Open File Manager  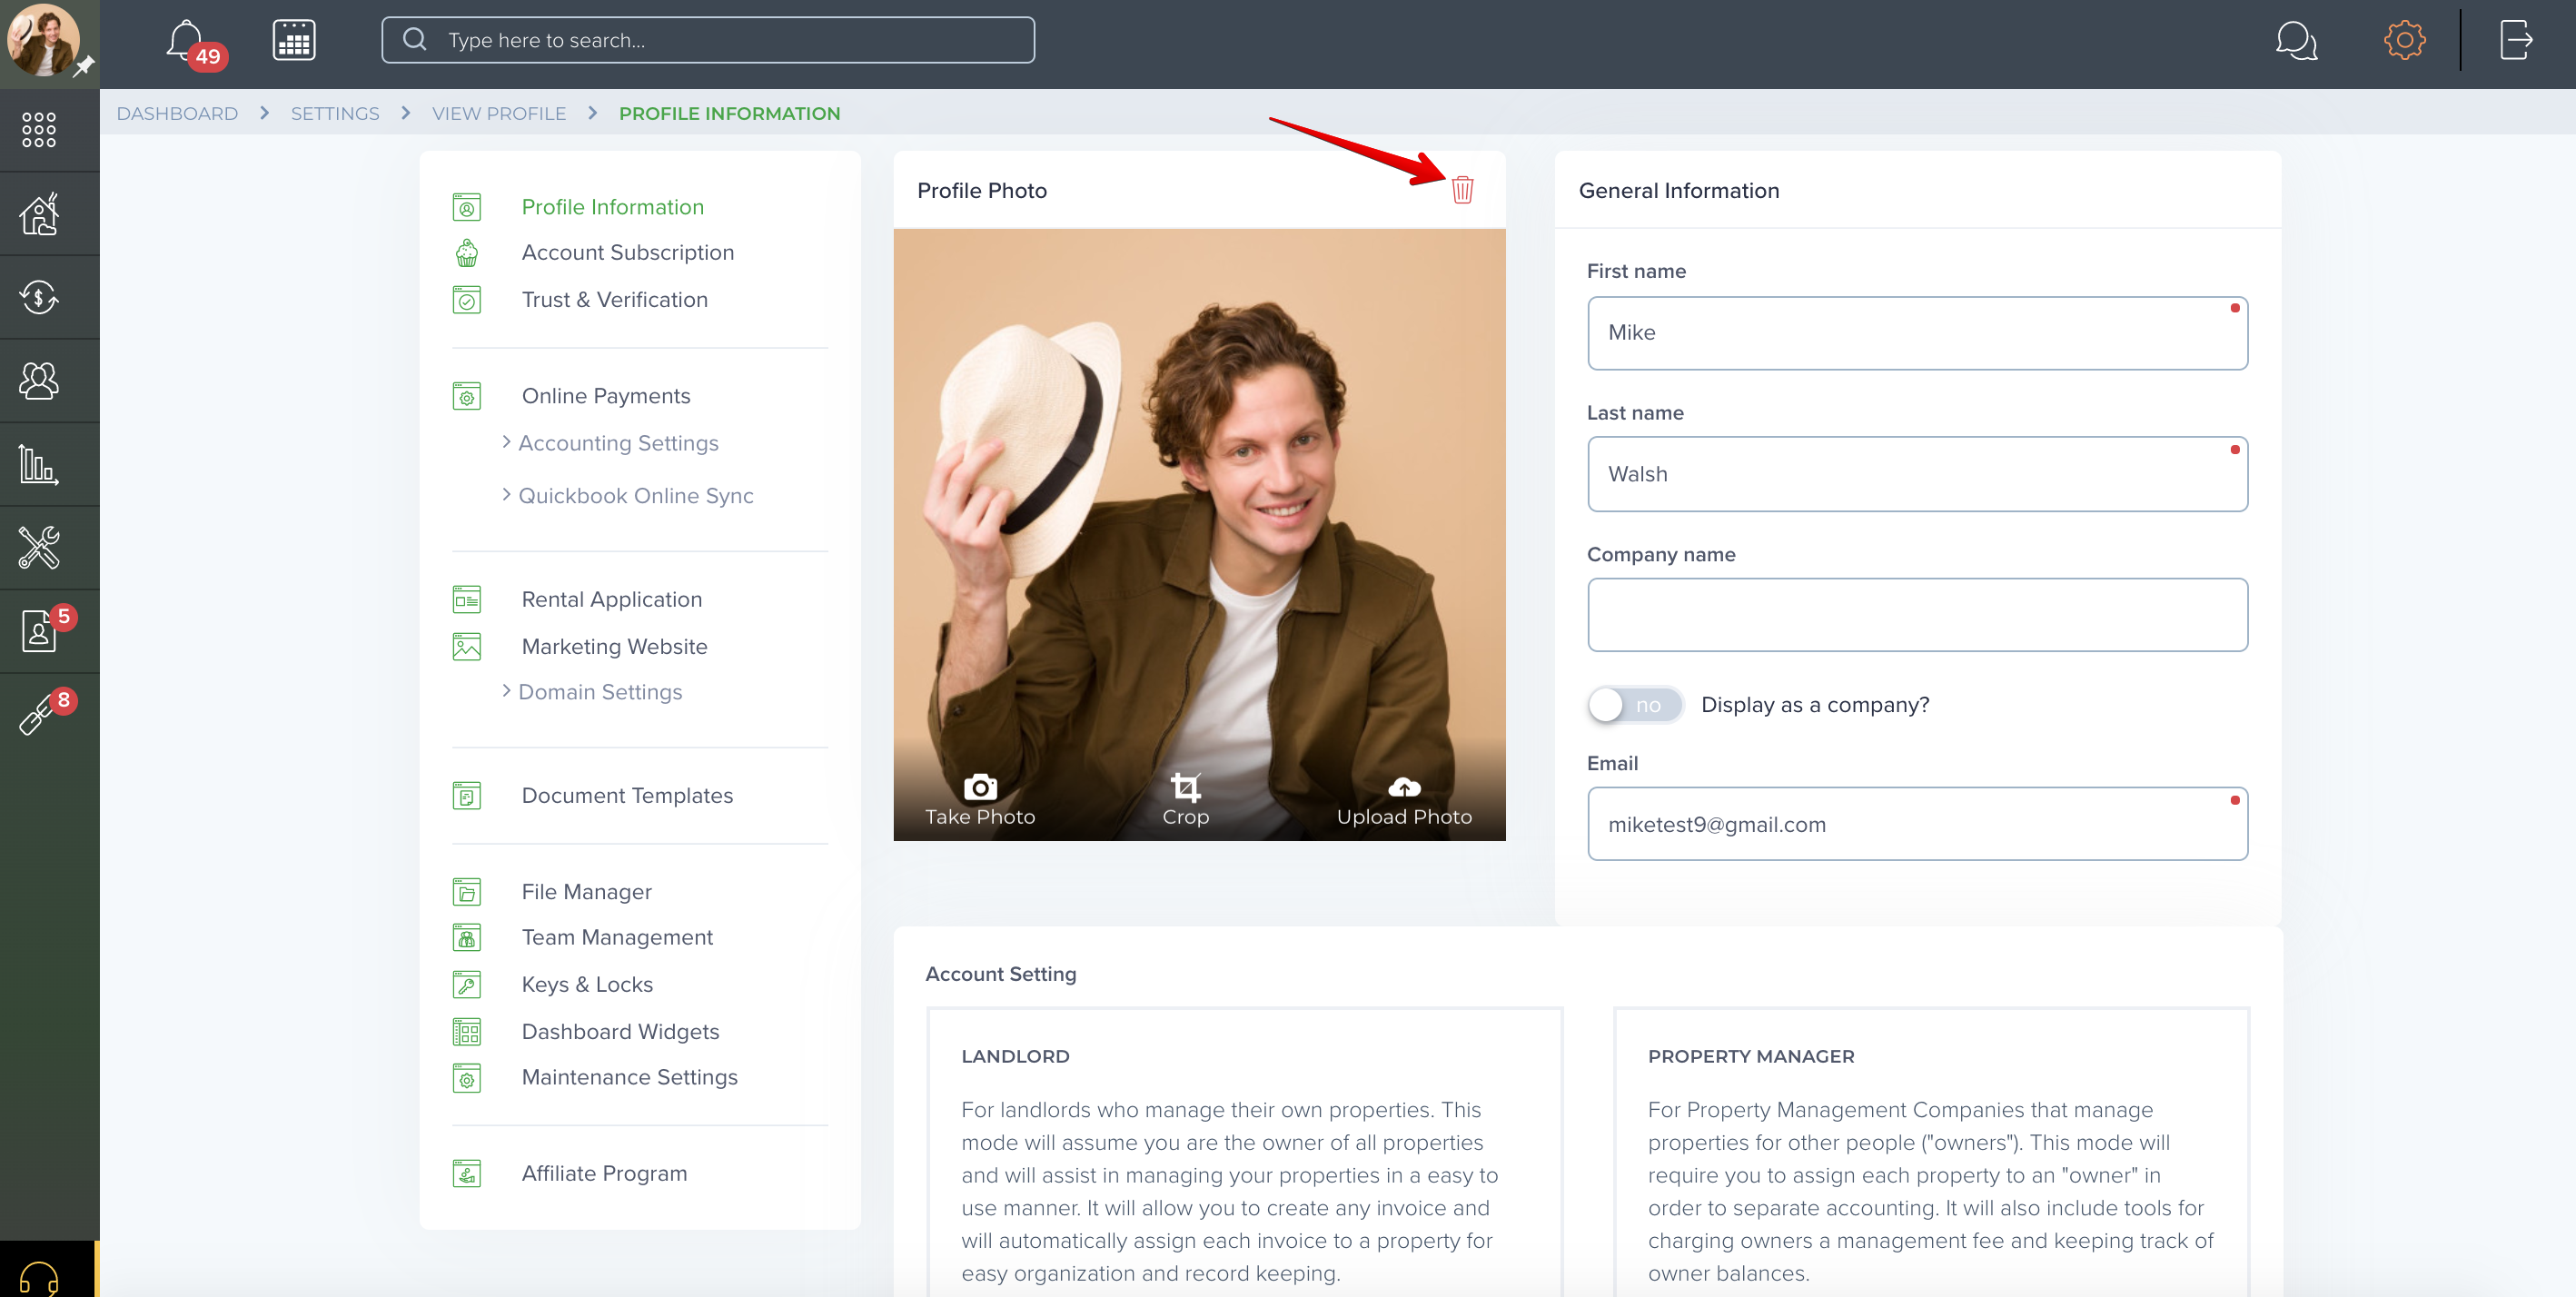586,892
